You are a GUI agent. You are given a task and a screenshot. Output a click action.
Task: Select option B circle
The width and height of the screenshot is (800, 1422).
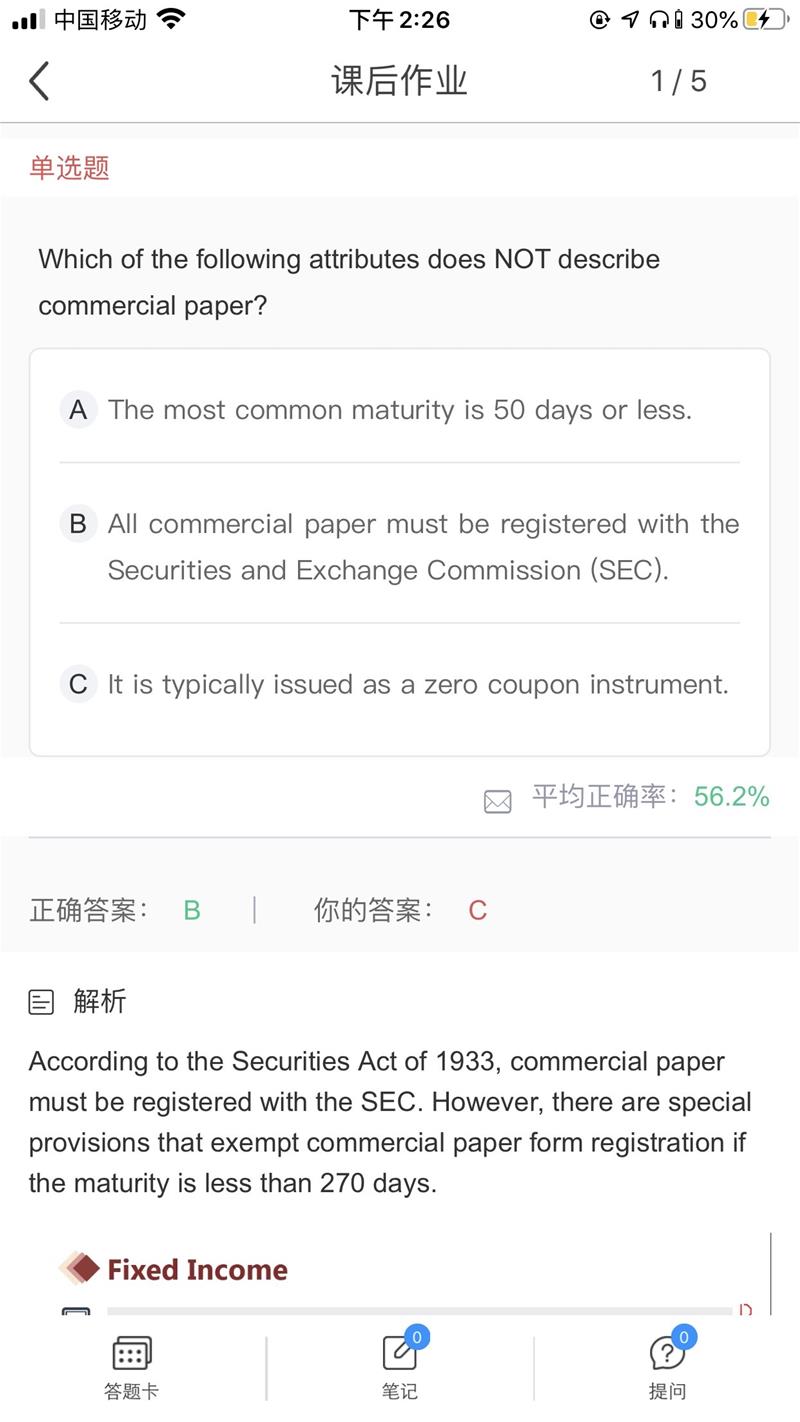pyautogui.click(x=78, y=524)
